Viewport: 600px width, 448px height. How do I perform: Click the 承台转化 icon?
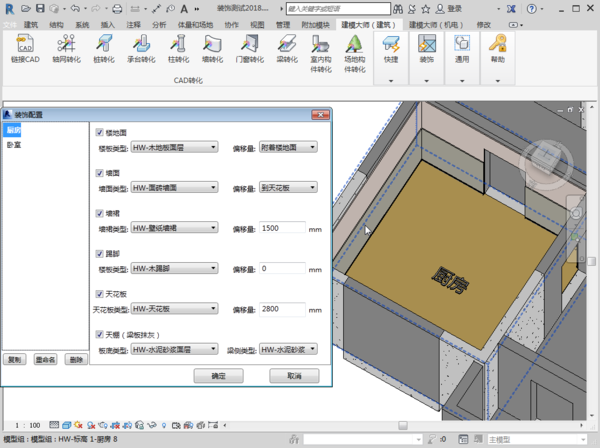pos(141,47)
